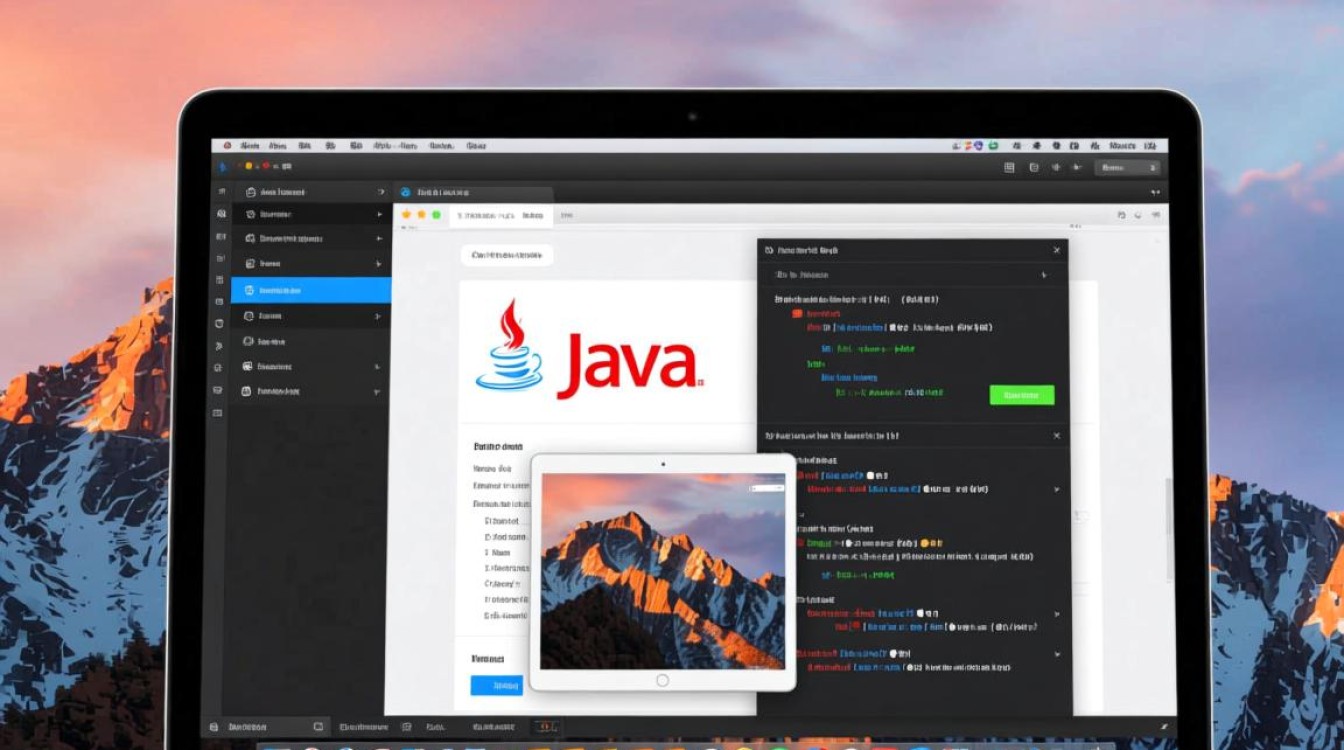Click the blue circular icon on the dark editor tab
The image size is (1344, 750).
click(x=405, y=192)
